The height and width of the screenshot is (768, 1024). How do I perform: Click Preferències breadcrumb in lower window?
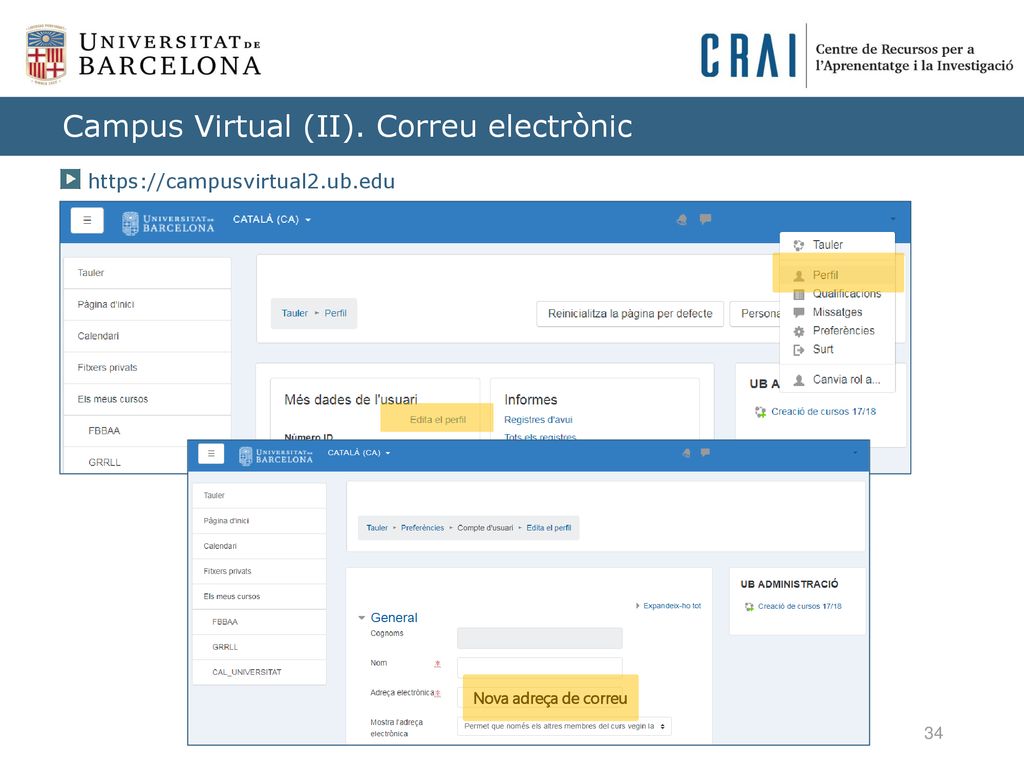click(423, 528)
